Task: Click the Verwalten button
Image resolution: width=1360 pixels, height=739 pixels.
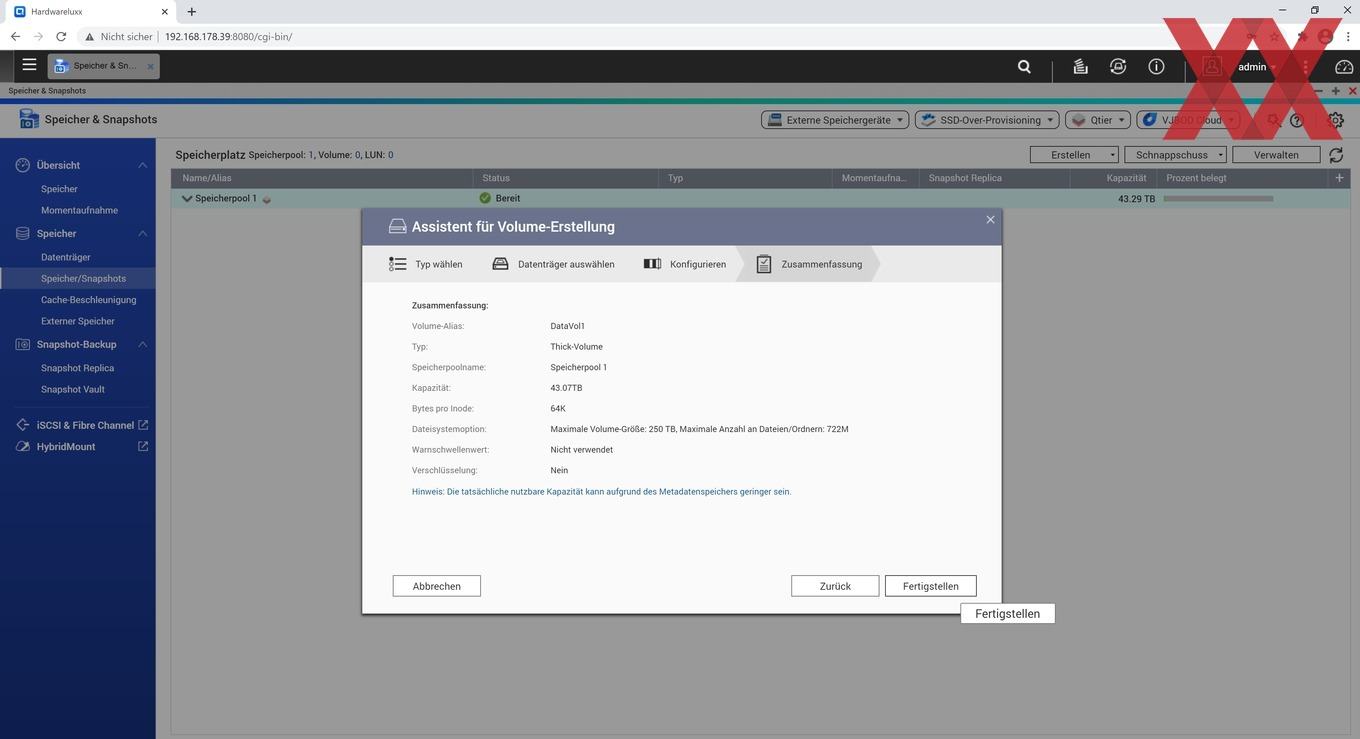Action: pyautogui.click(x=1276, y=155)
